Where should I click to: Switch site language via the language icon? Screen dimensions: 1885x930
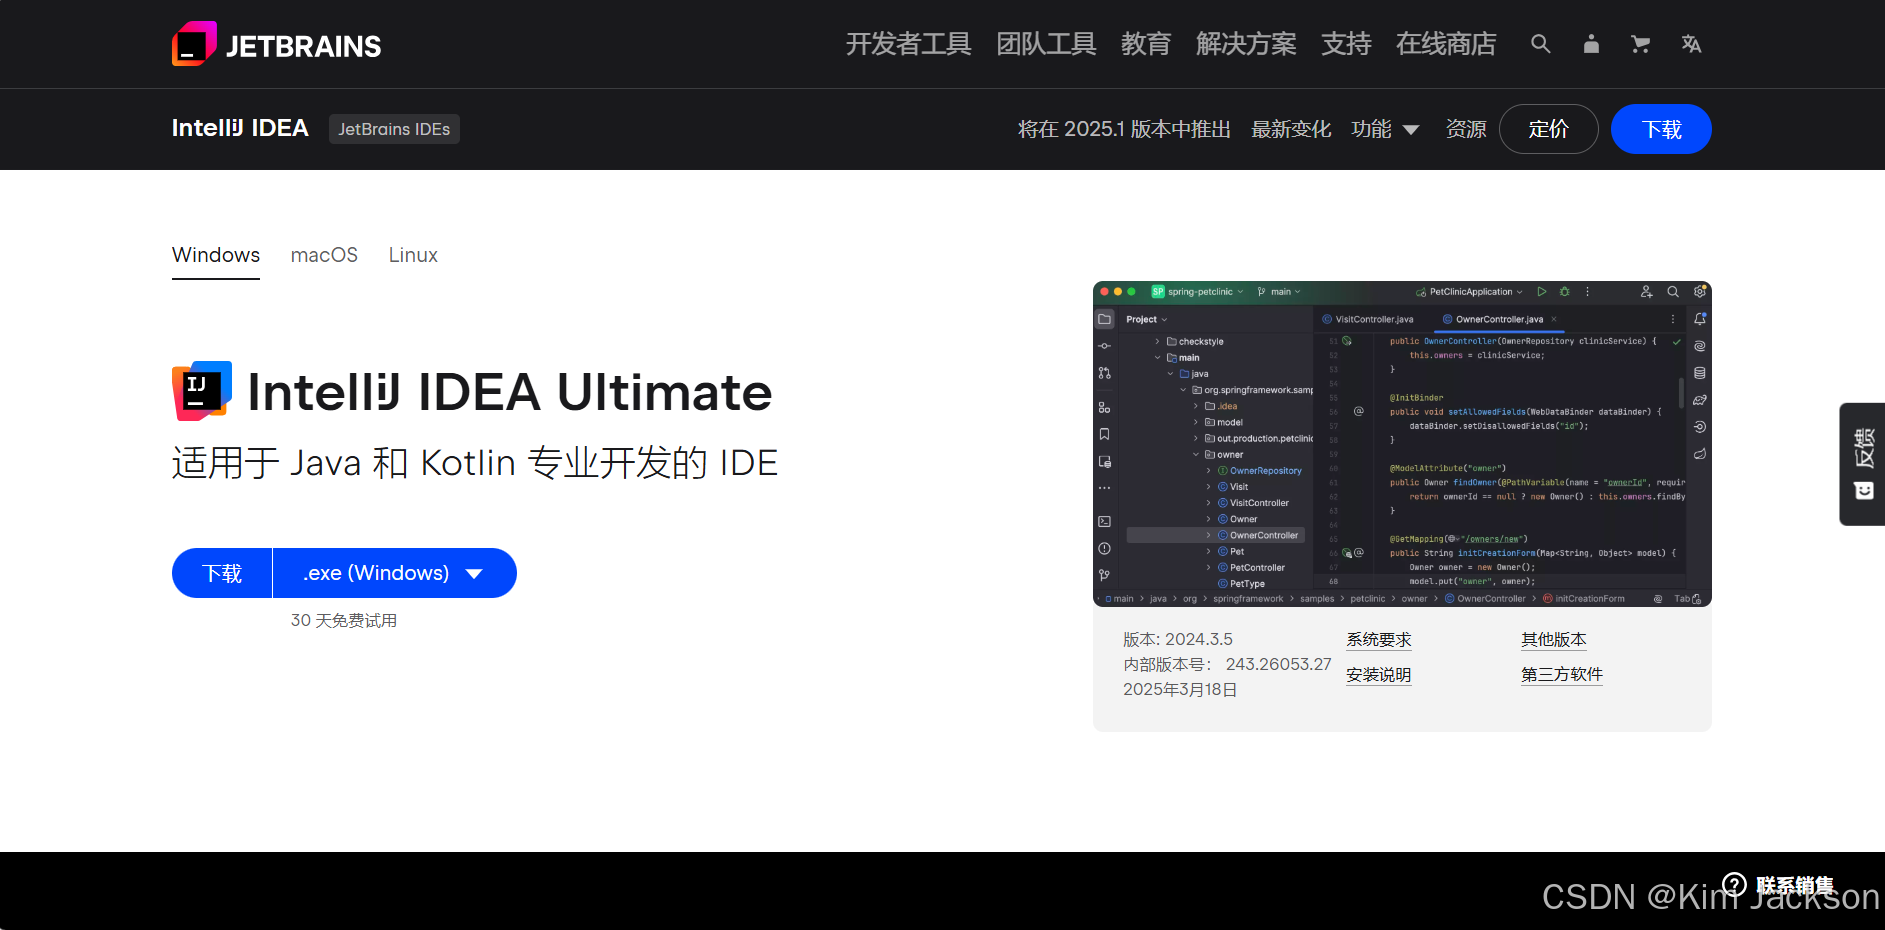pyautogui.click(x=1691, y=44)
